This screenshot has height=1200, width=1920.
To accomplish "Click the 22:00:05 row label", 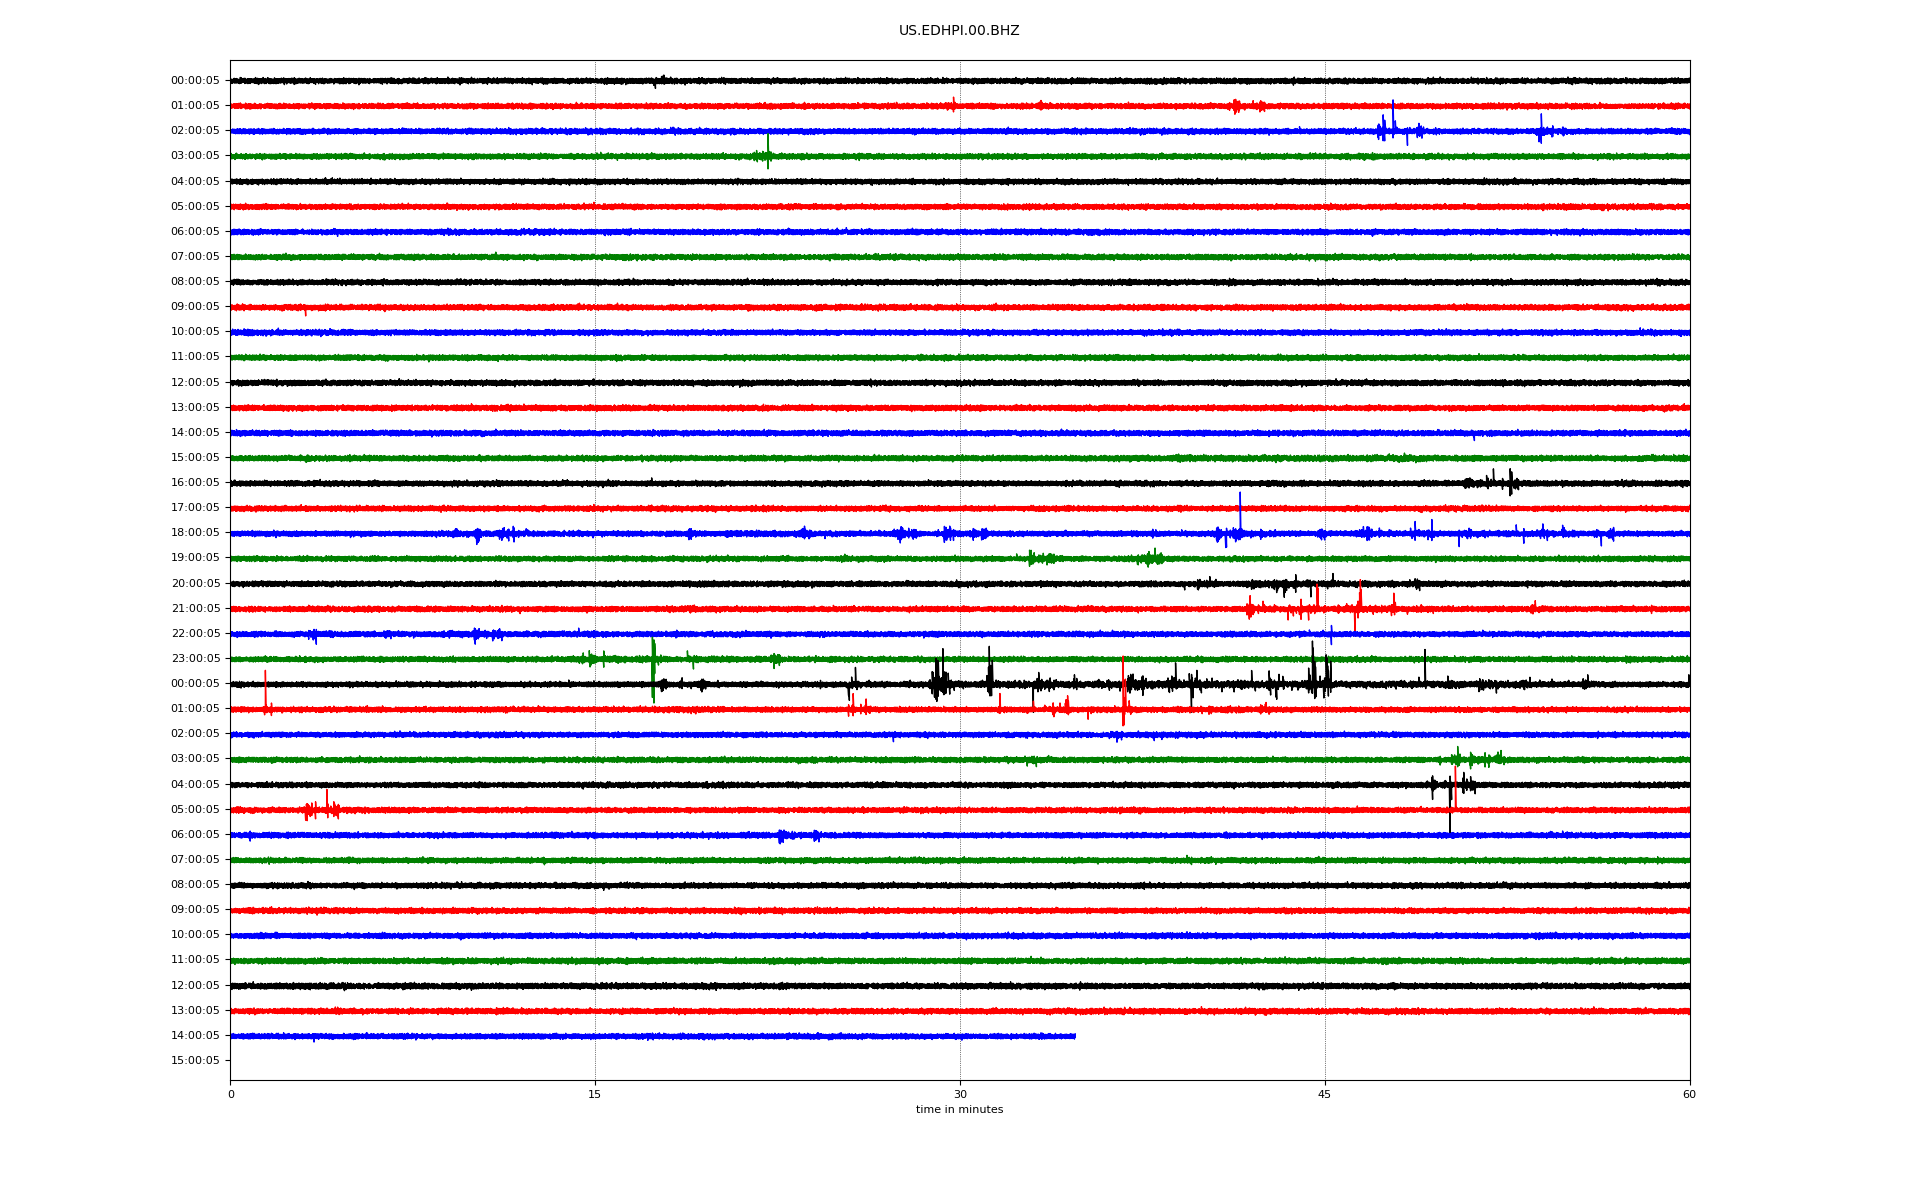I will tap(195, 634).
